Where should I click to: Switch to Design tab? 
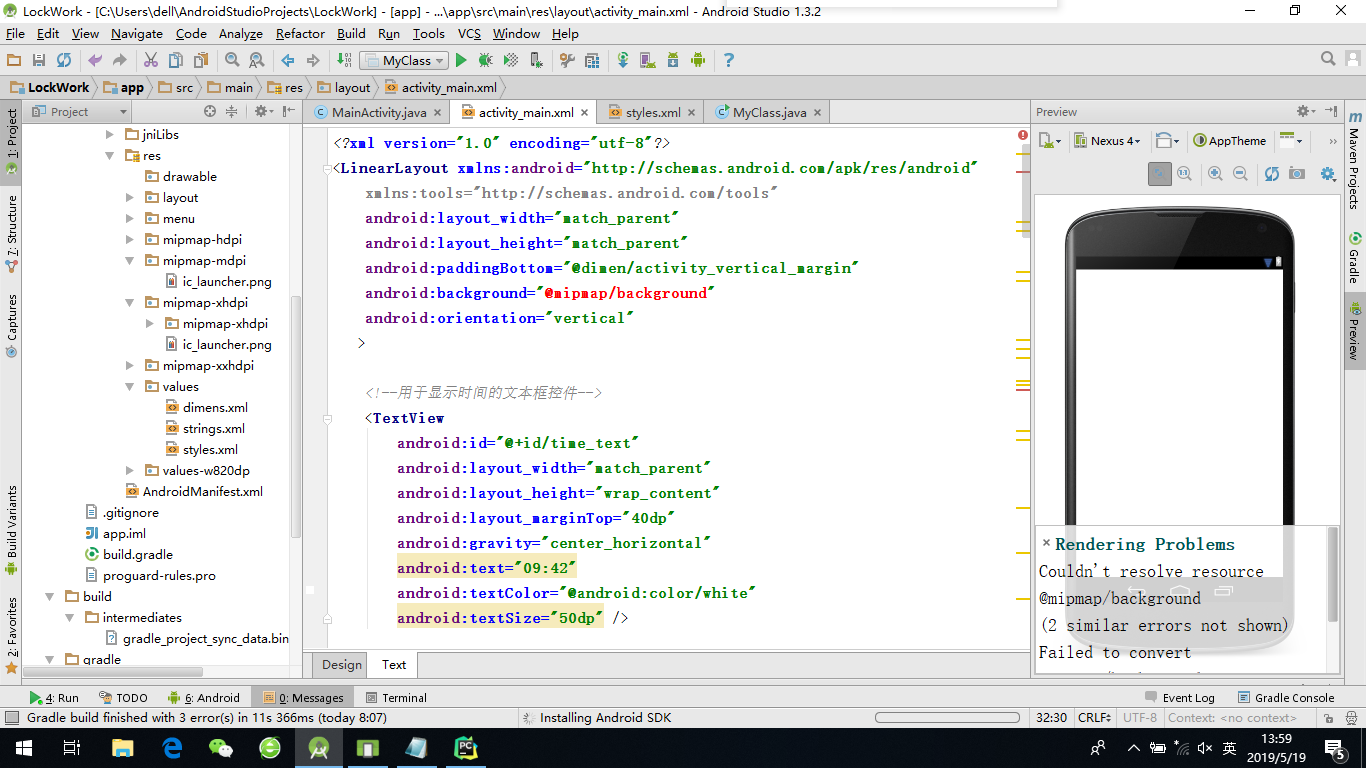(342, 664)
